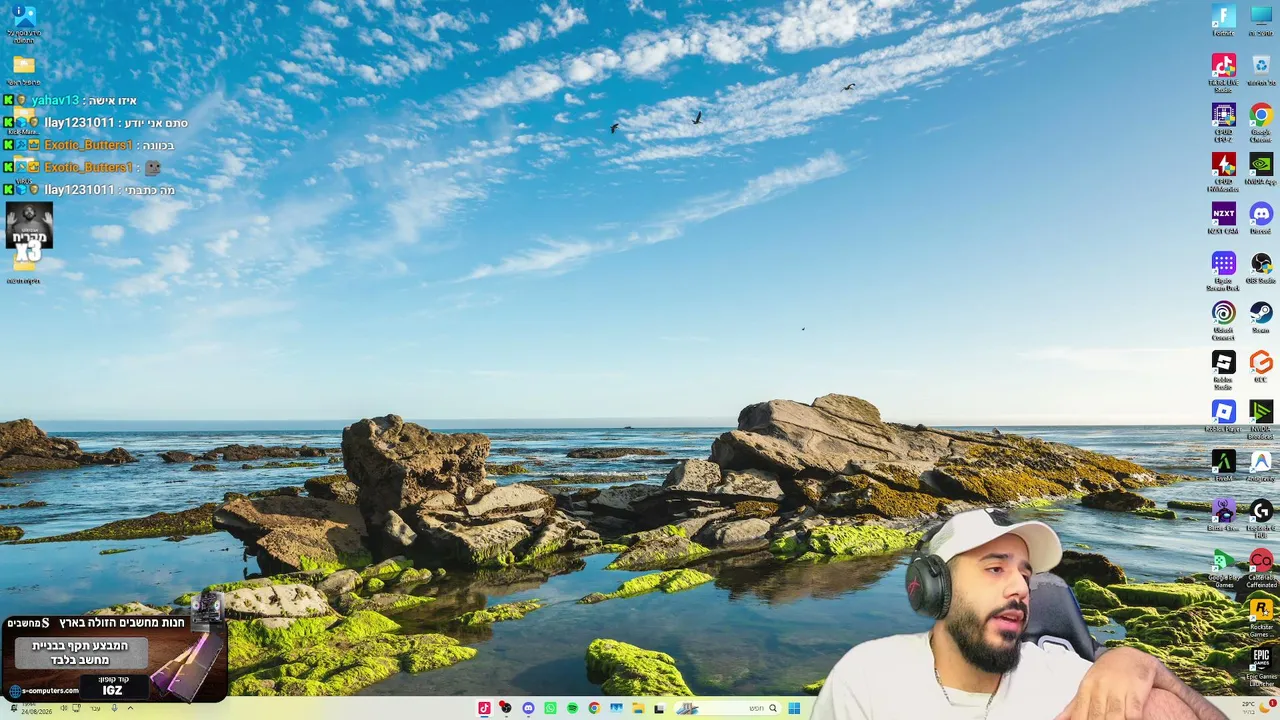Open the orange OCC desktop shortcut
Image resolution: width=1280 pixels, height=720 pixels.
click(x=1261, y=366)
